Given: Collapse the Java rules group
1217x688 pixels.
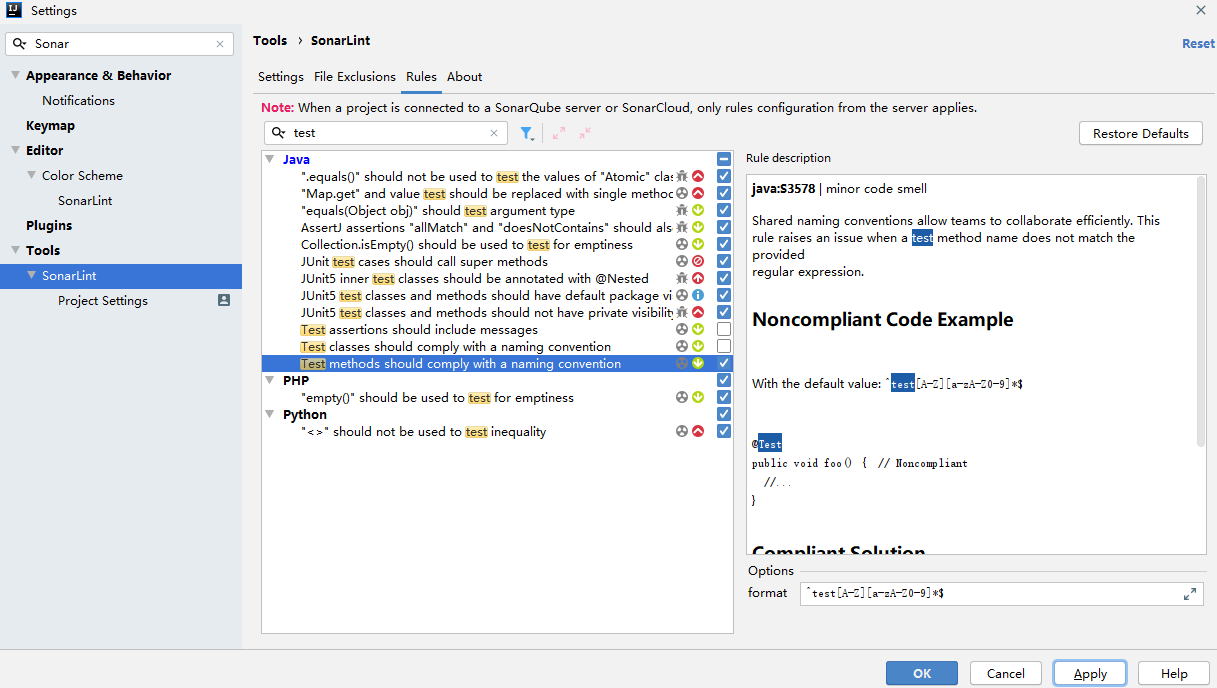Looking at the screenshot, I should tap(270, 159).
